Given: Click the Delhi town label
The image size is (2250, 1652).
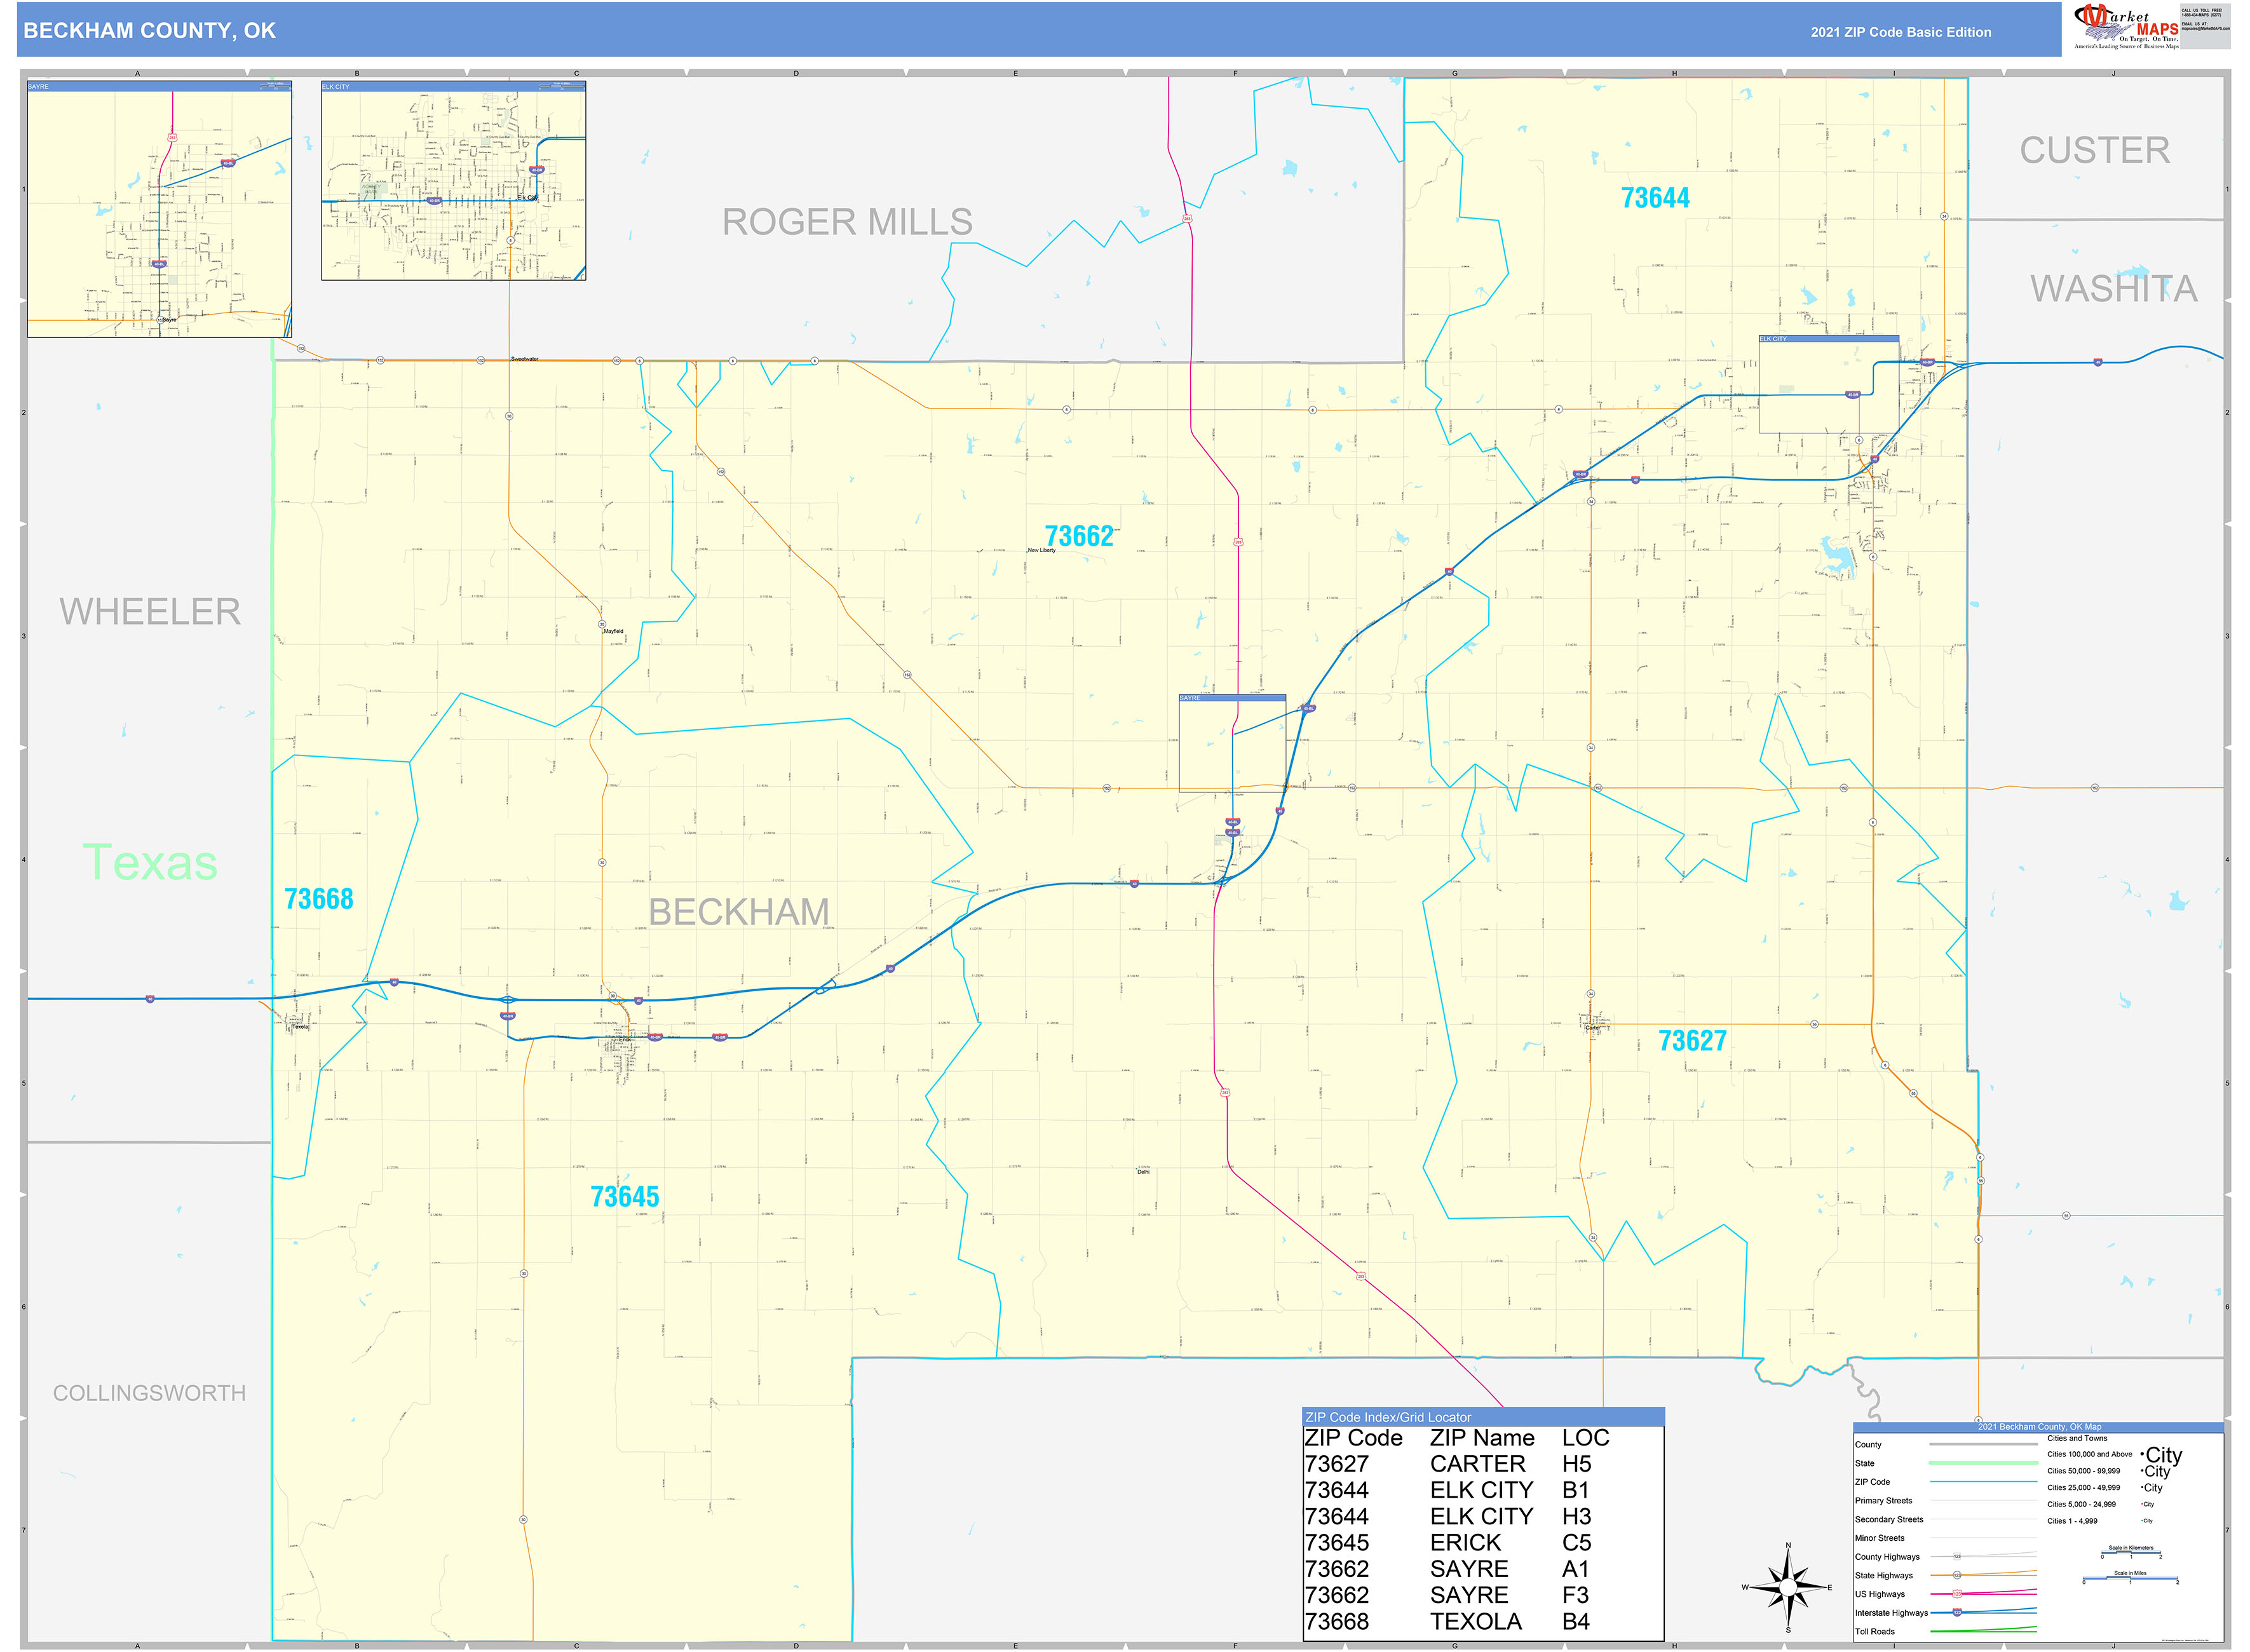Looking at the screenshot, I should tap(1143, 1172).
